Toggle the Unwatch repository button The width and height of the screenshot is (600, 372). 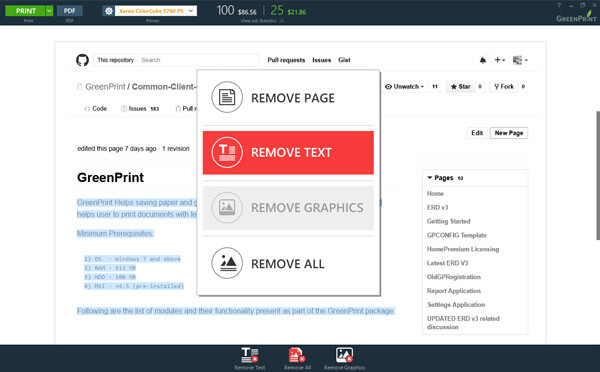pyautogui.click(x=405, y=86)
